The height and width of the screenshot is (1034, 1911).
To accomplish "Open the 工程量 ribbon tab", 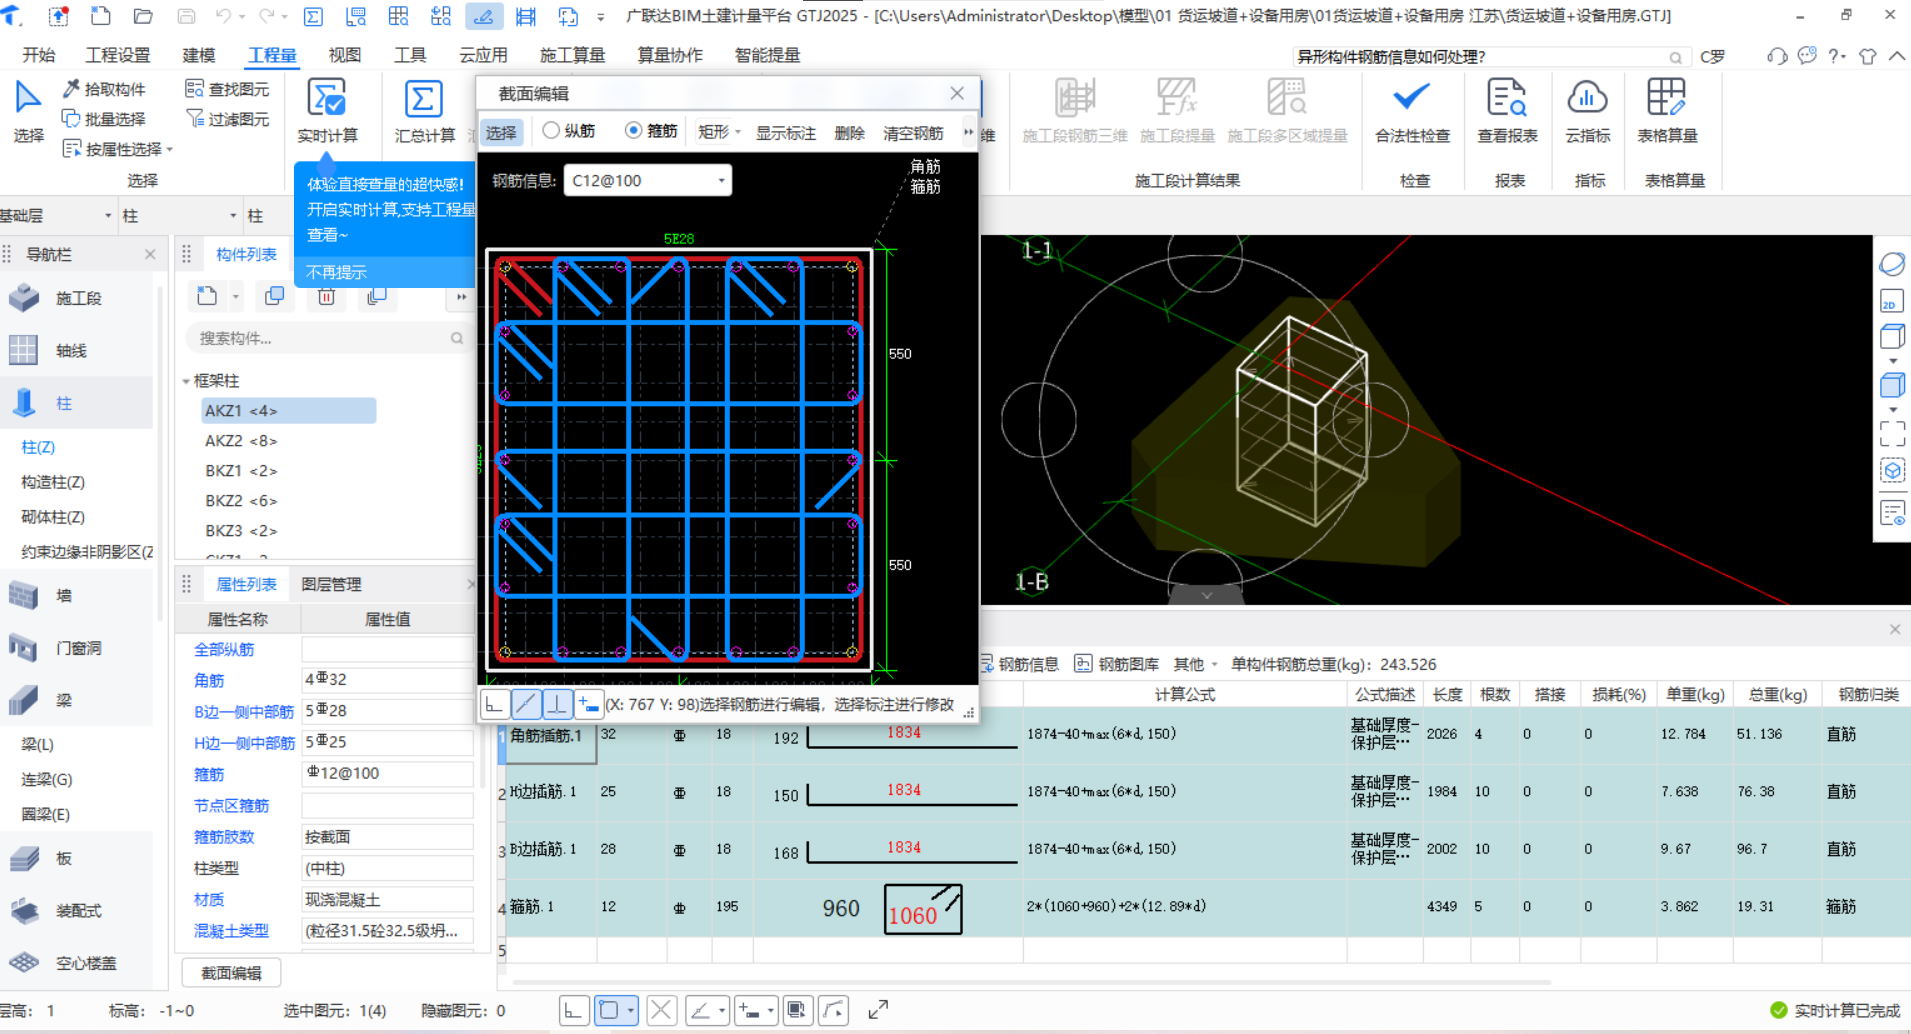I will 272,55.
